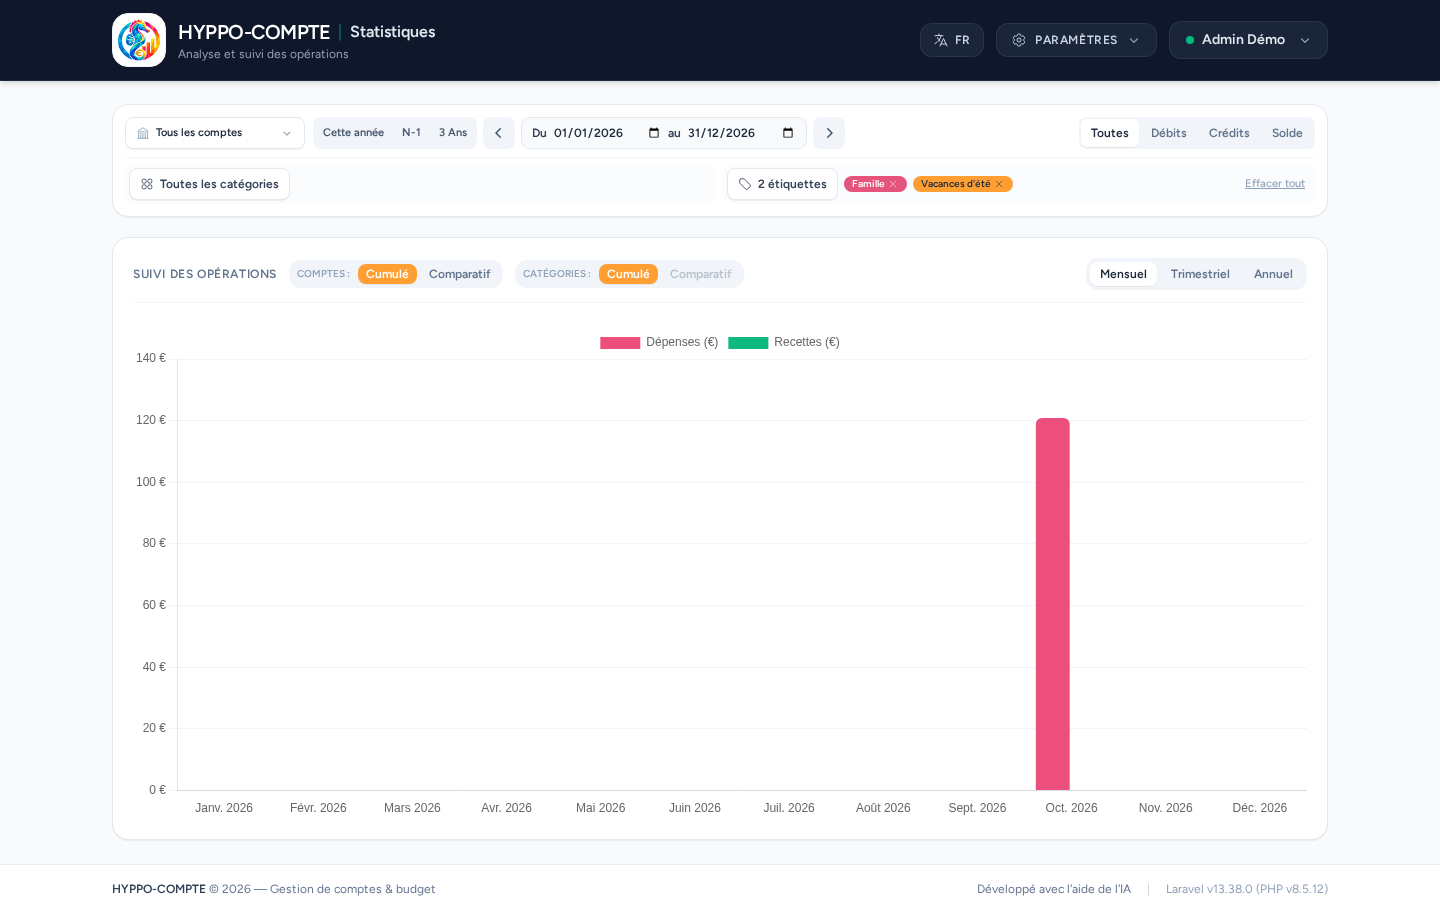Viewport: 1440px width, 900px height.
Task: Click the language translate icon
Action: (x=941, y=40)
